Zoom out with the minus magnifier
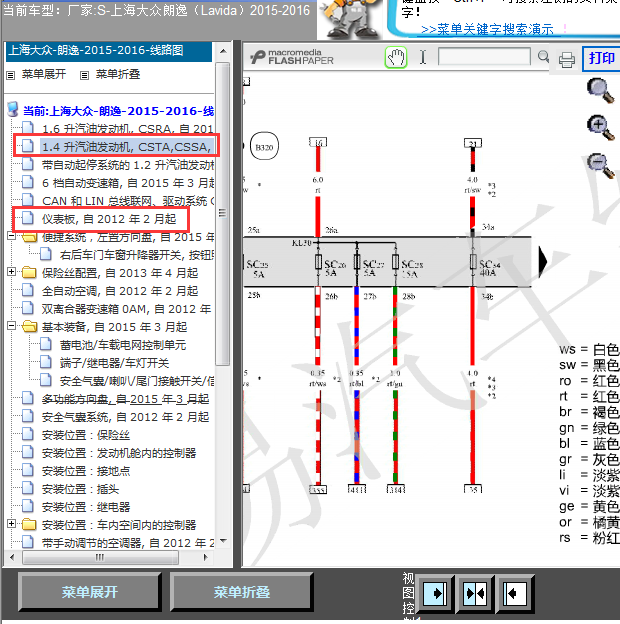The height and width of the screenshot is (624, 620). click(601, 165)
